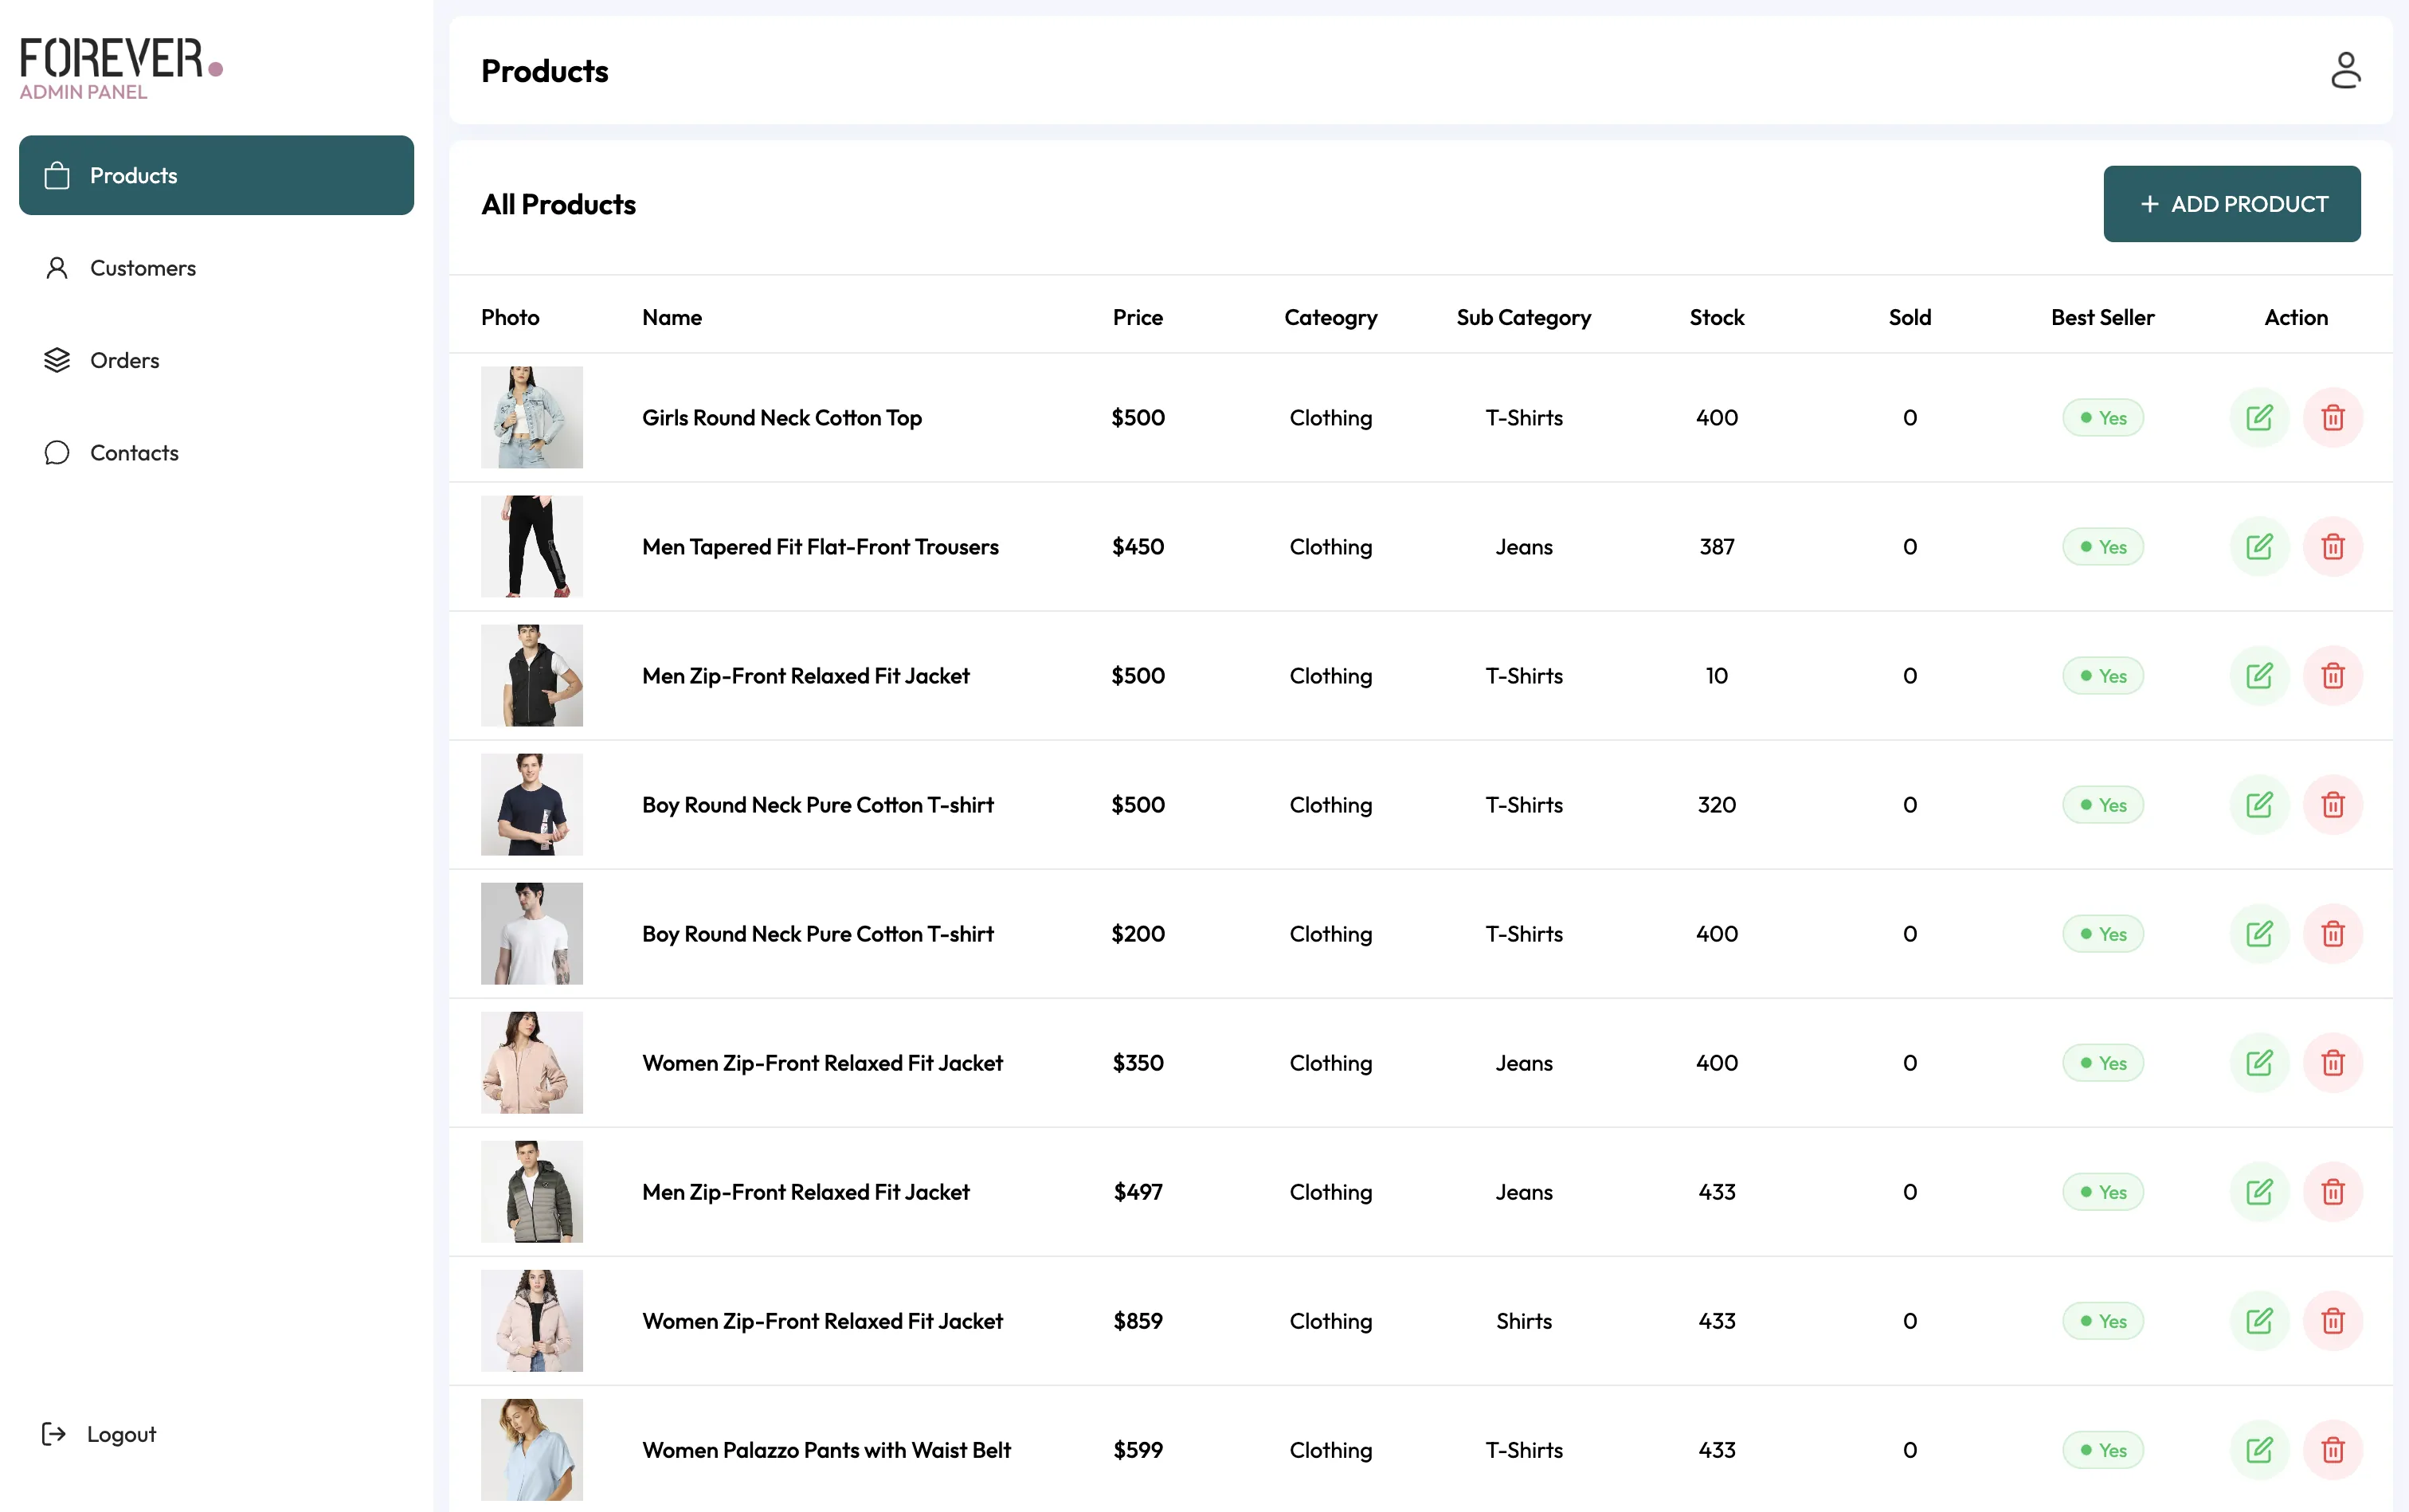Click the user profile icon in header
This screenshot has height=1512, width=2409.
(2345, 71)
